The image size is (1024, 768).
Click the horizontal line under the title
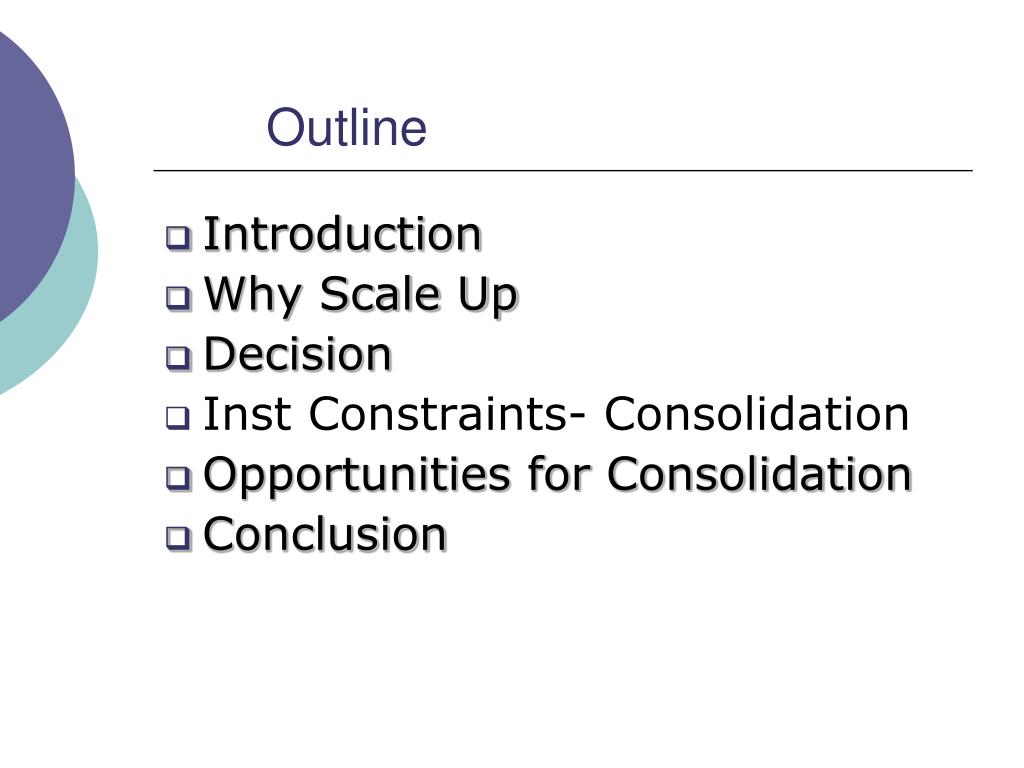tap(563, 170)
